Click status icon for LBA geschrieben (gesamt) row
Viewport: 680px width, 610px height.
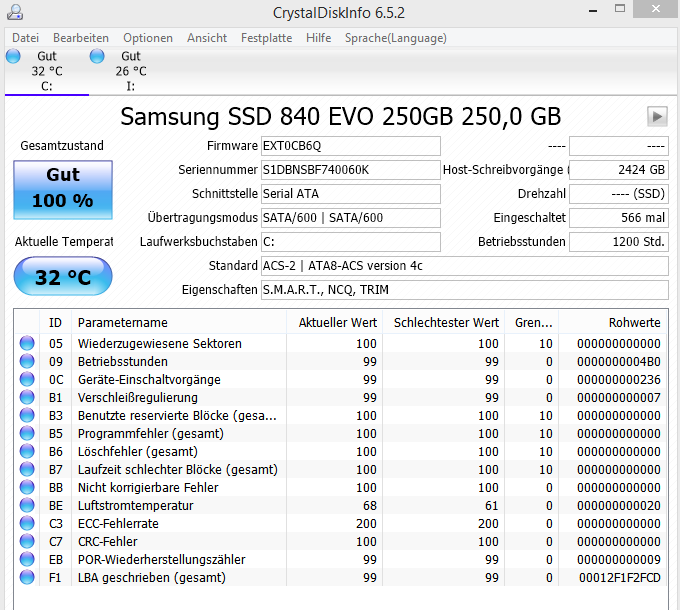tap(27, 577)
